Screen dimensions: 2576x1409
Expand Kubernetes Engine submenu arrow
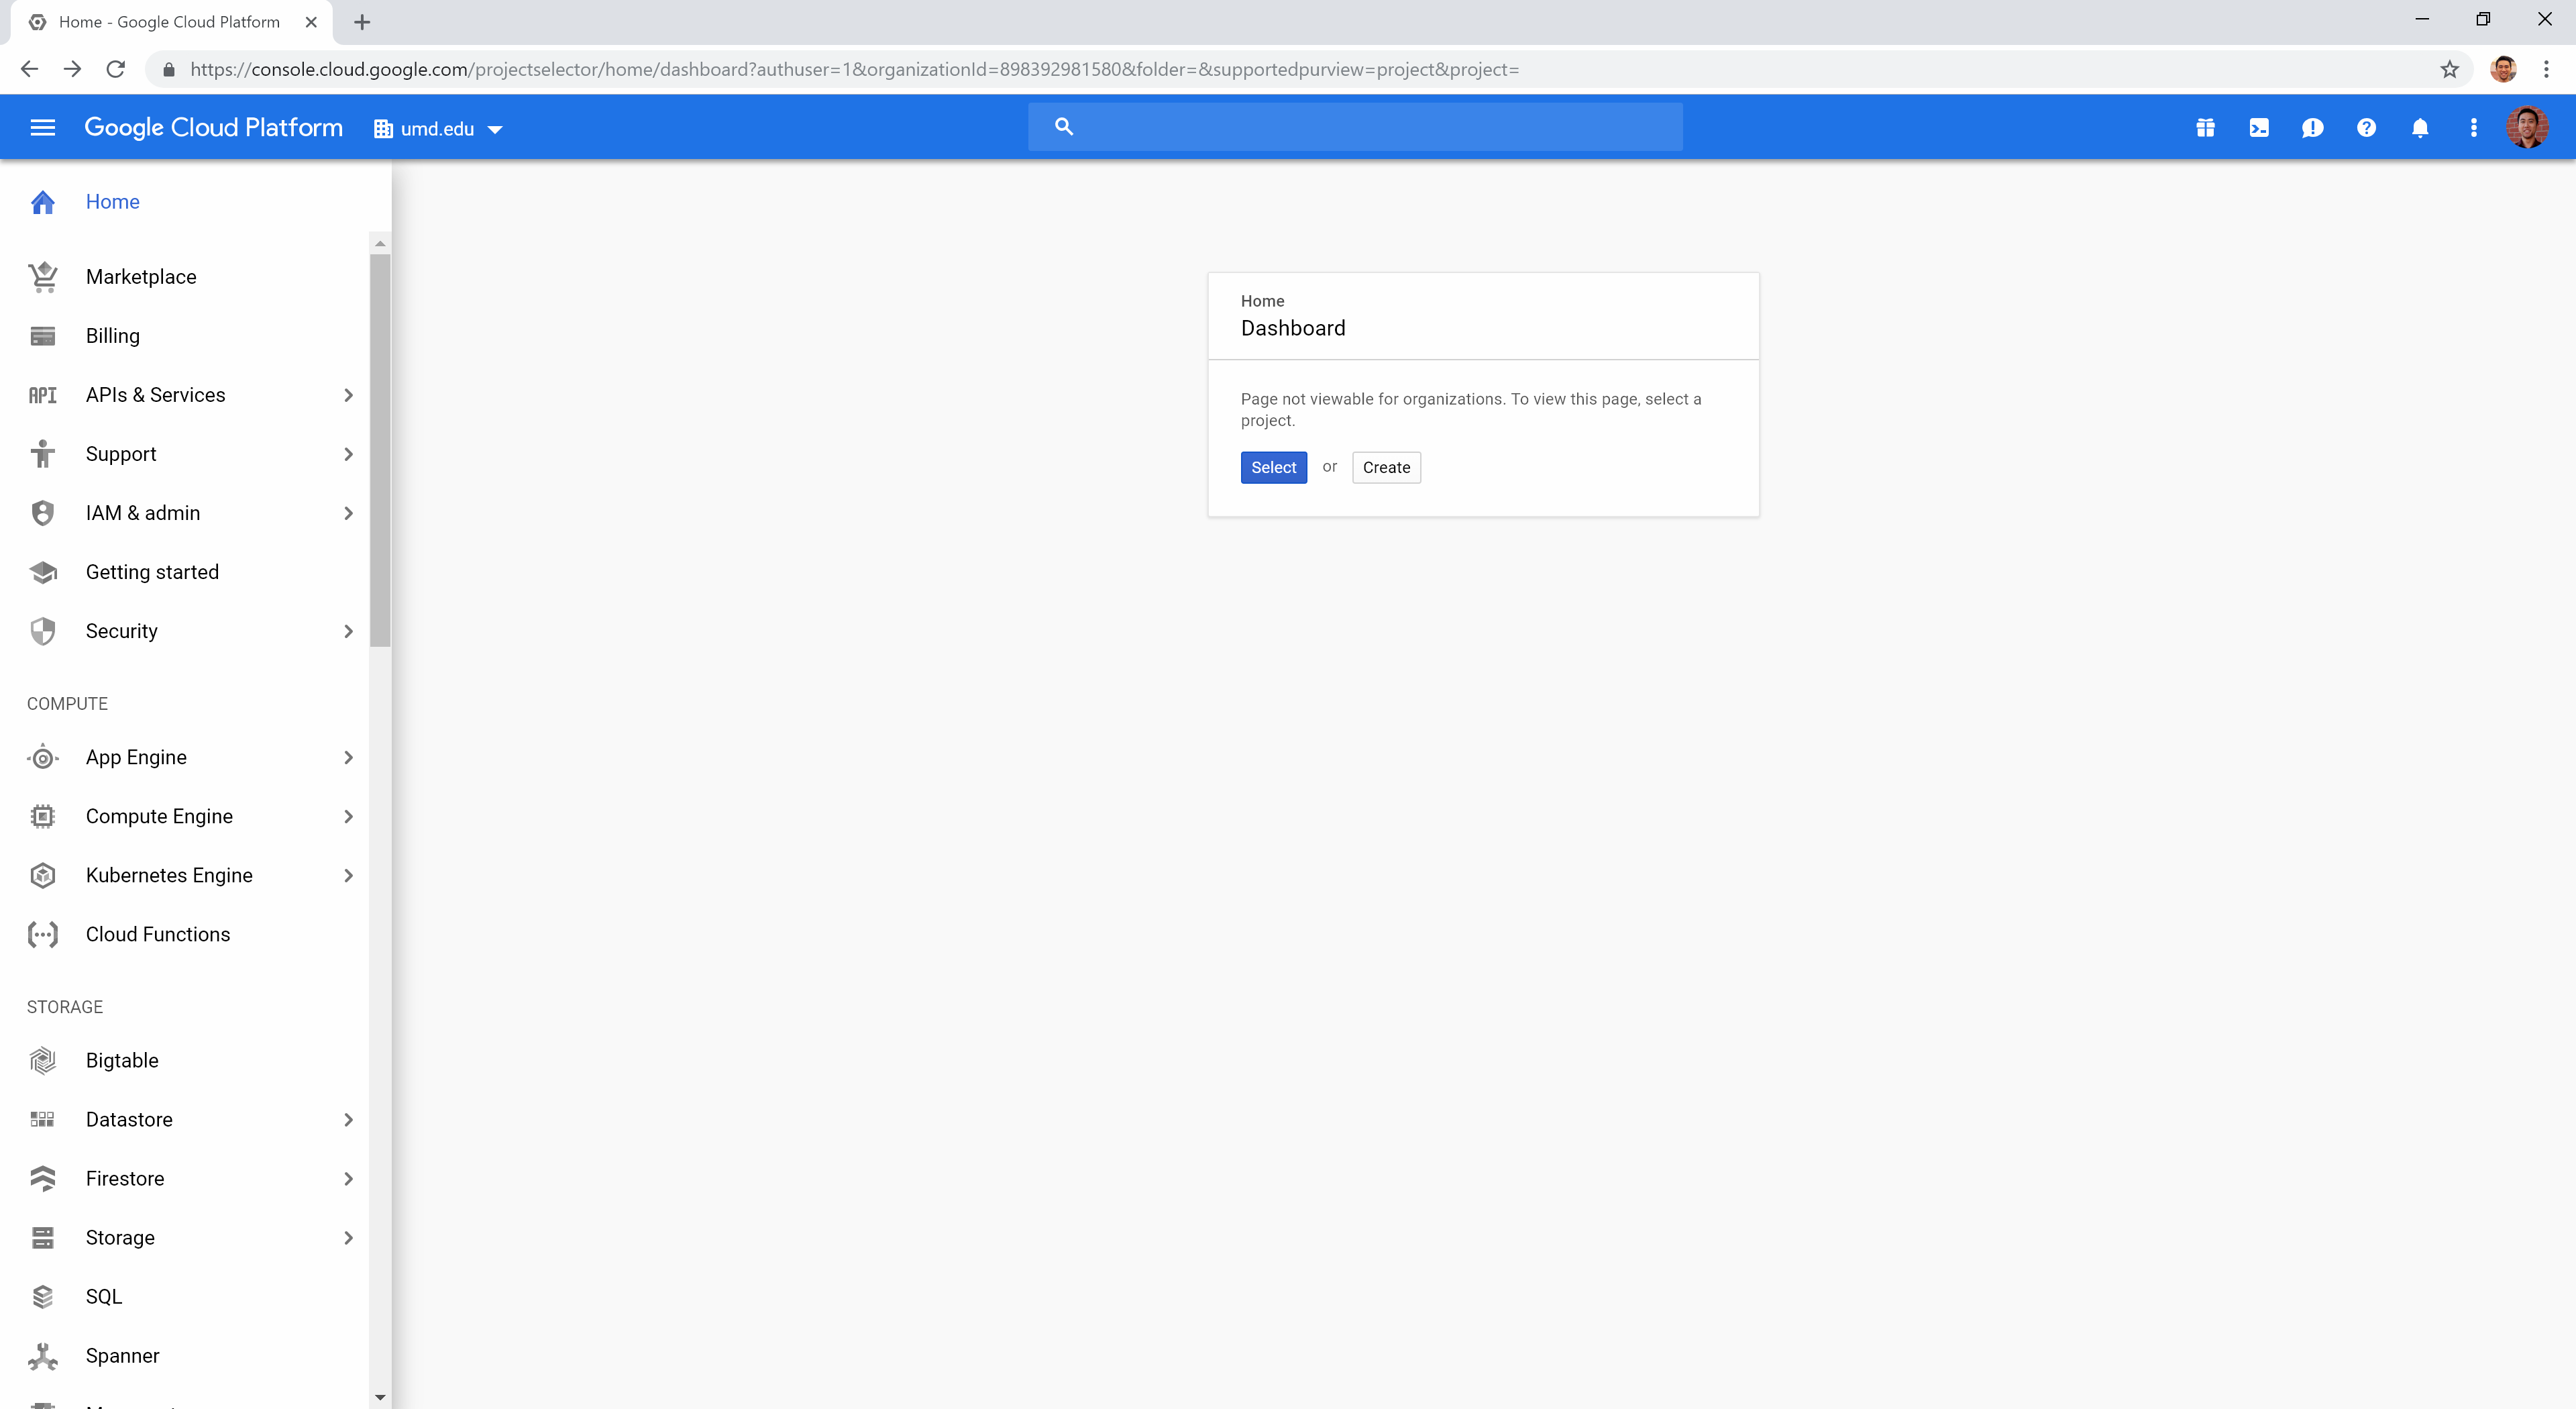pos(348,875)
